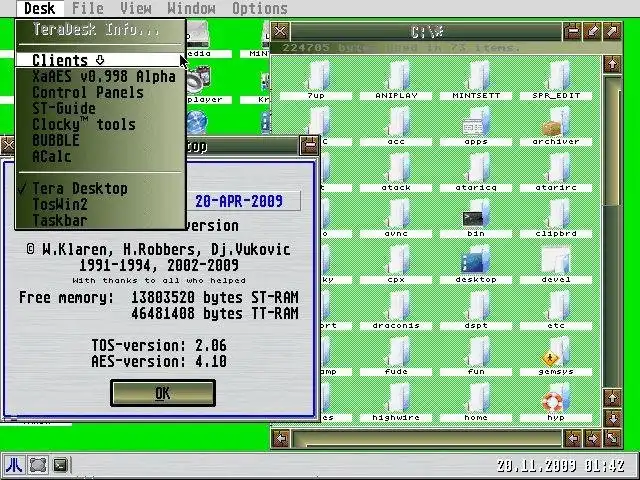Viewport: 640px width, 480px height.
Task: Open the Window menu
Action: (x=191, y=8)
